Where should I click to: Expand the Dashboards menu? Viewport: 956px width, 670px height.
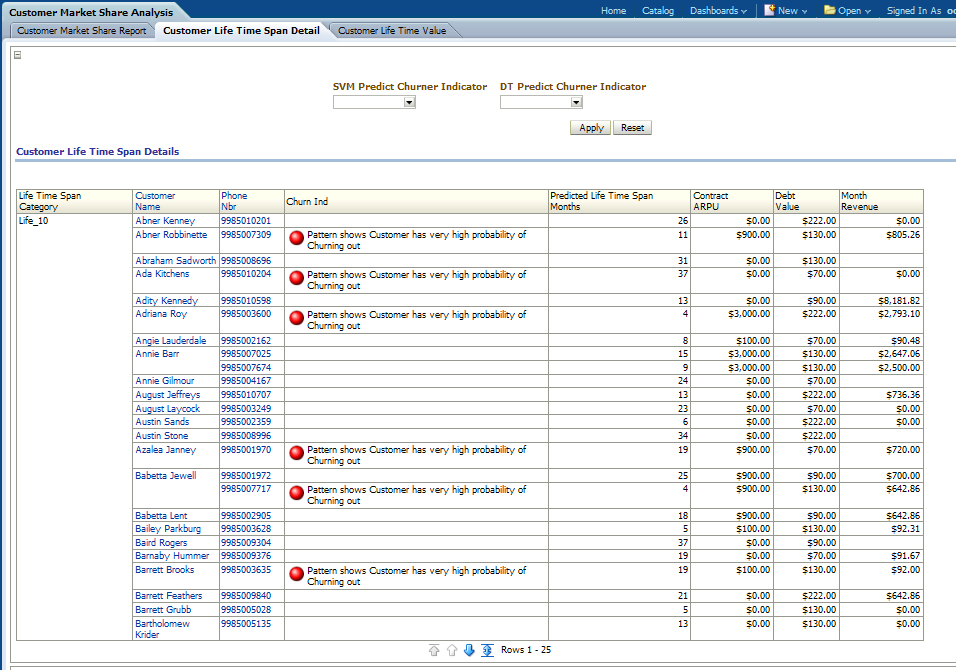click(718, 11)
